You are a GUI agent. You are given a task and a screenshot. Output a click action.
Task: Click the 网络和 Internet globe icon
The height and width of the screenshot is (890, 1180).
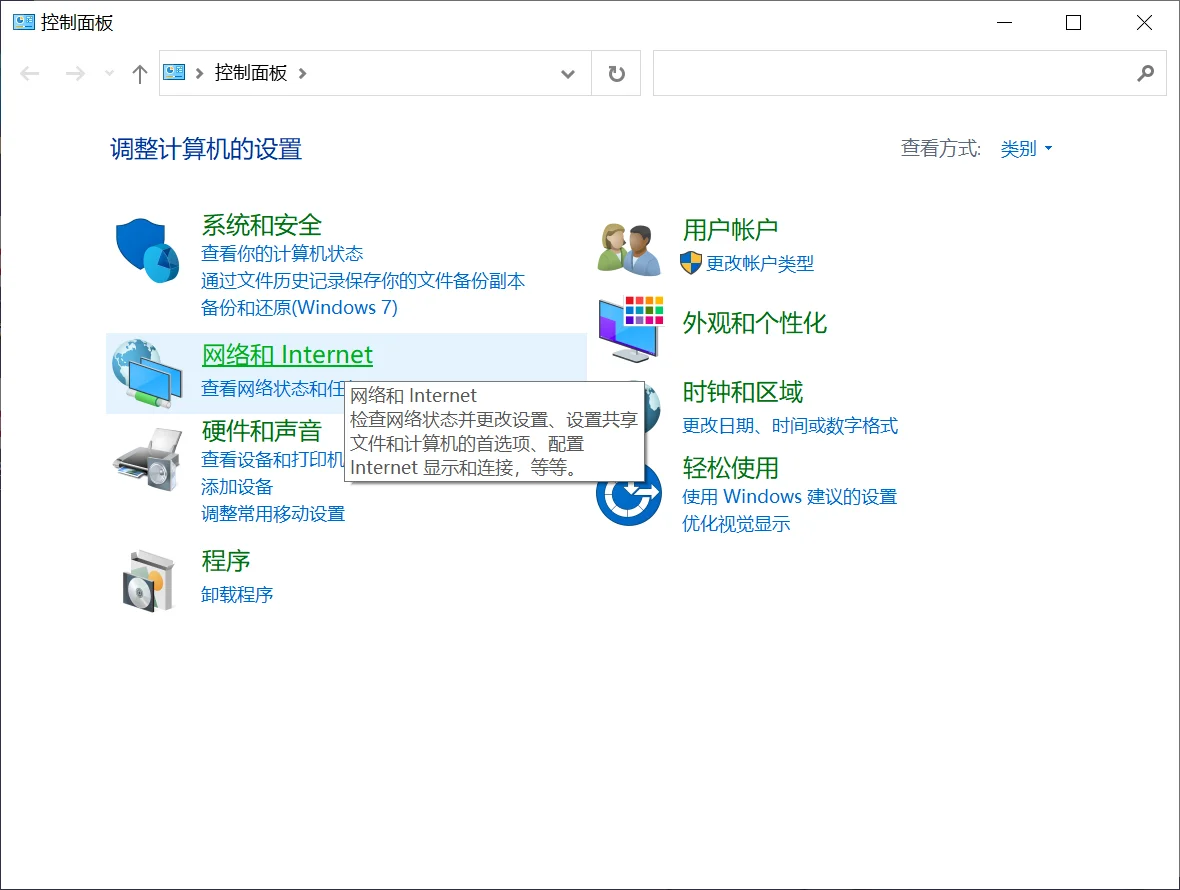click(x=147, y=373)
